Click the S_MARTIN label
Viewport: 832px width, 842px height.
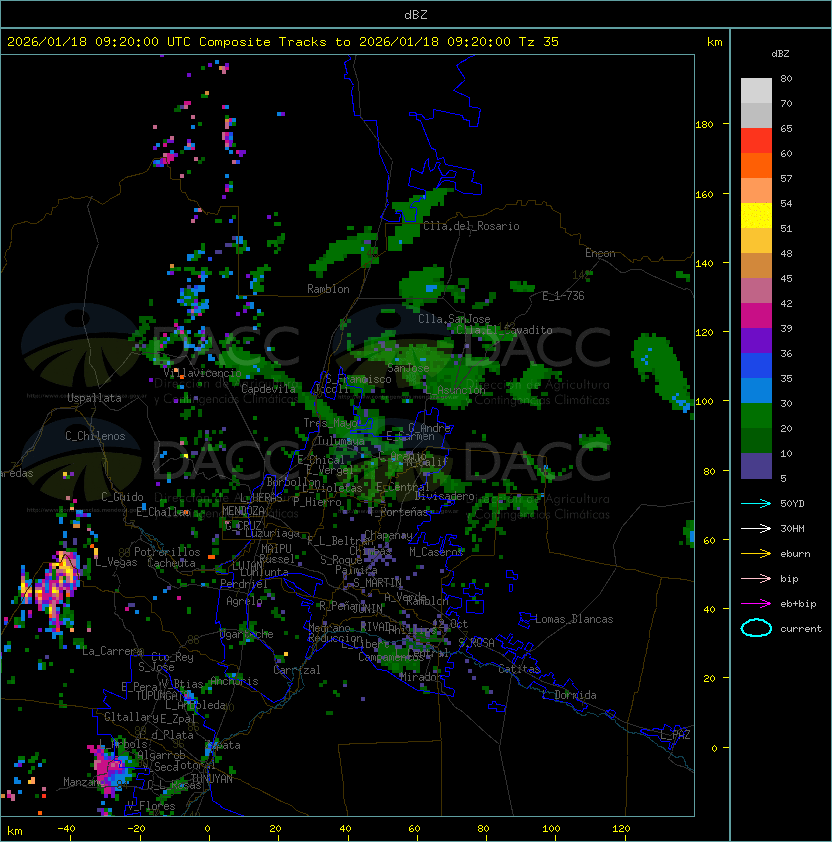pyautogui.click(x=378, y=582)
